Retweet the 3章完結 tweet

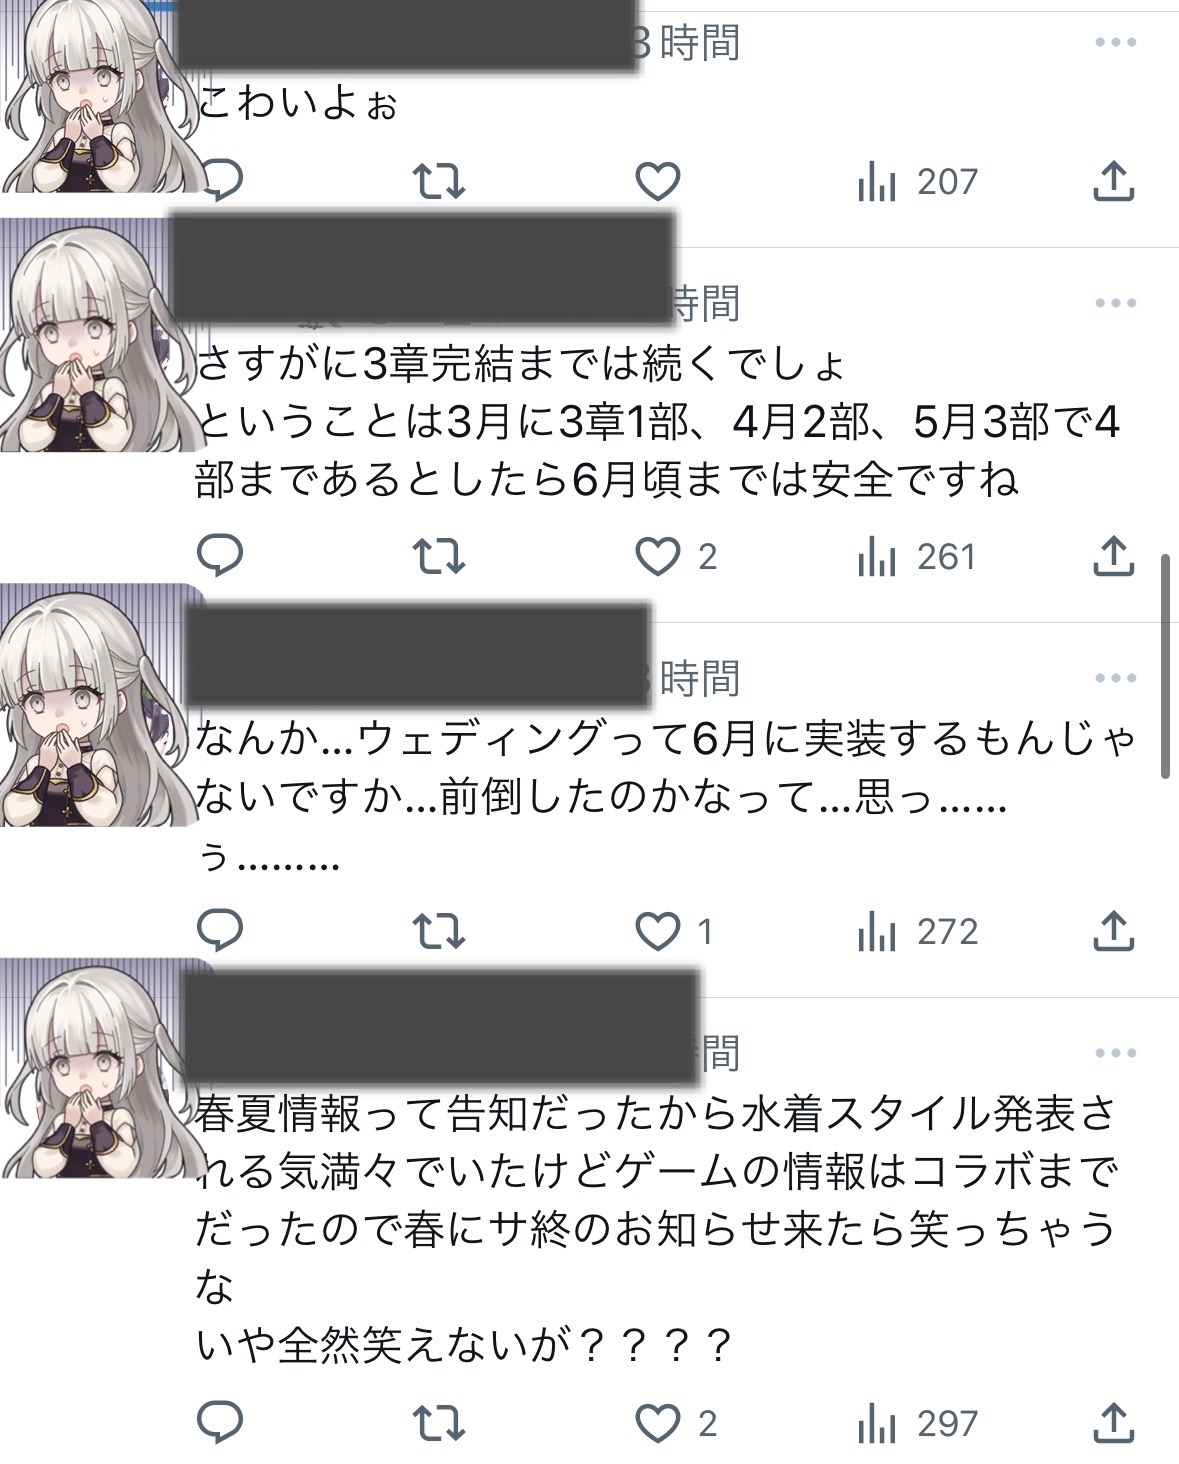(439, 557)
